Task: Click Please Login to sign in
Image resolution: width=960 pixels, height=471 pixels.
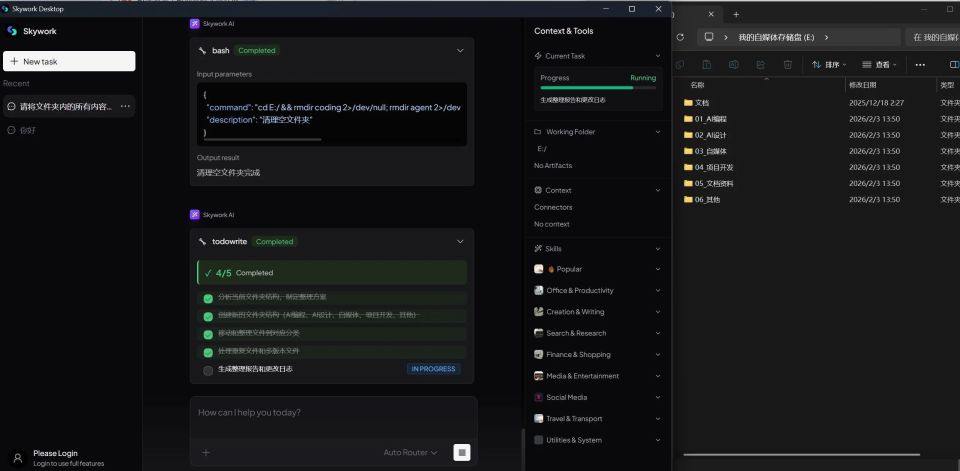Action: 55,453
